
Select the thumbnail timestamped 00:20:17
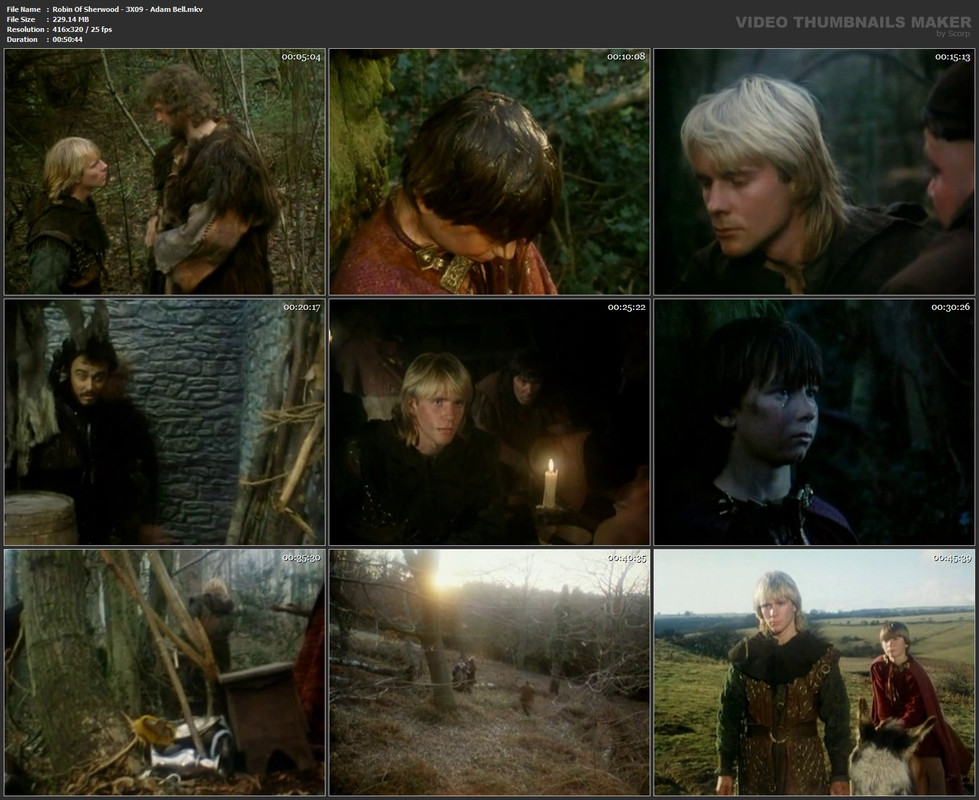coord(165,422)
